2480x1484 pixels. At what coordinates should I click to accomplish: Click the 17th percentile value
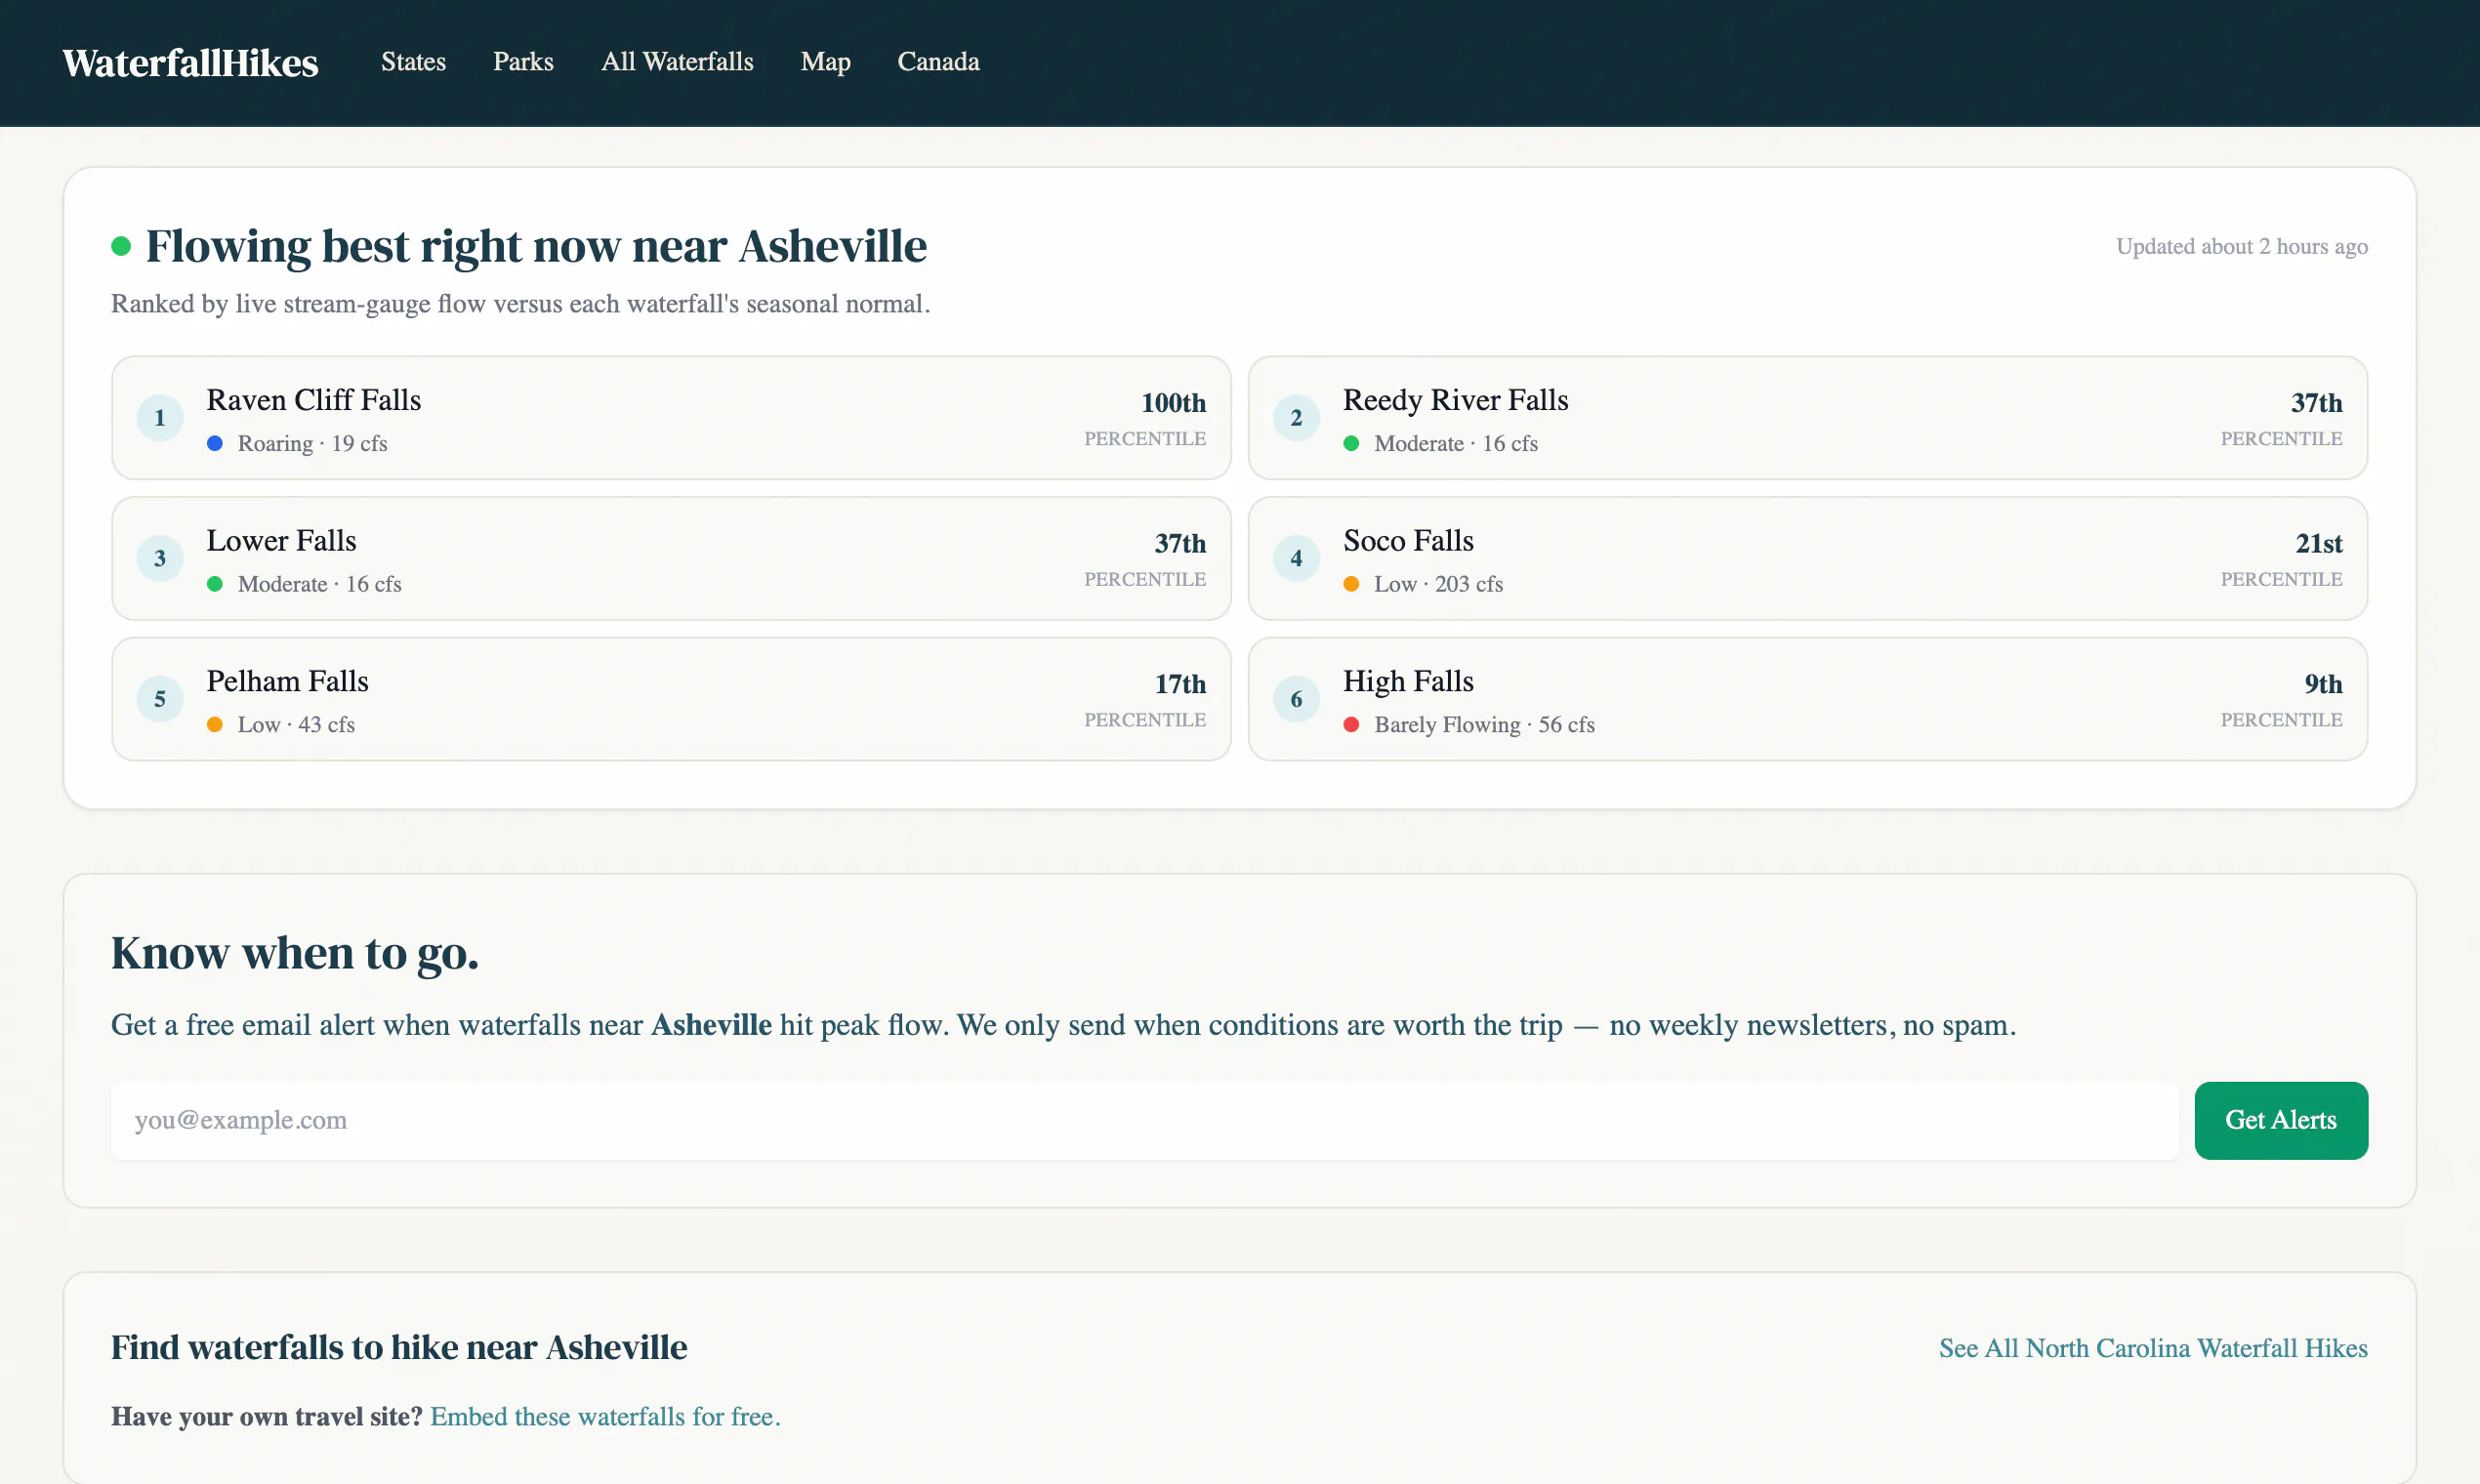coord(1180,684)
